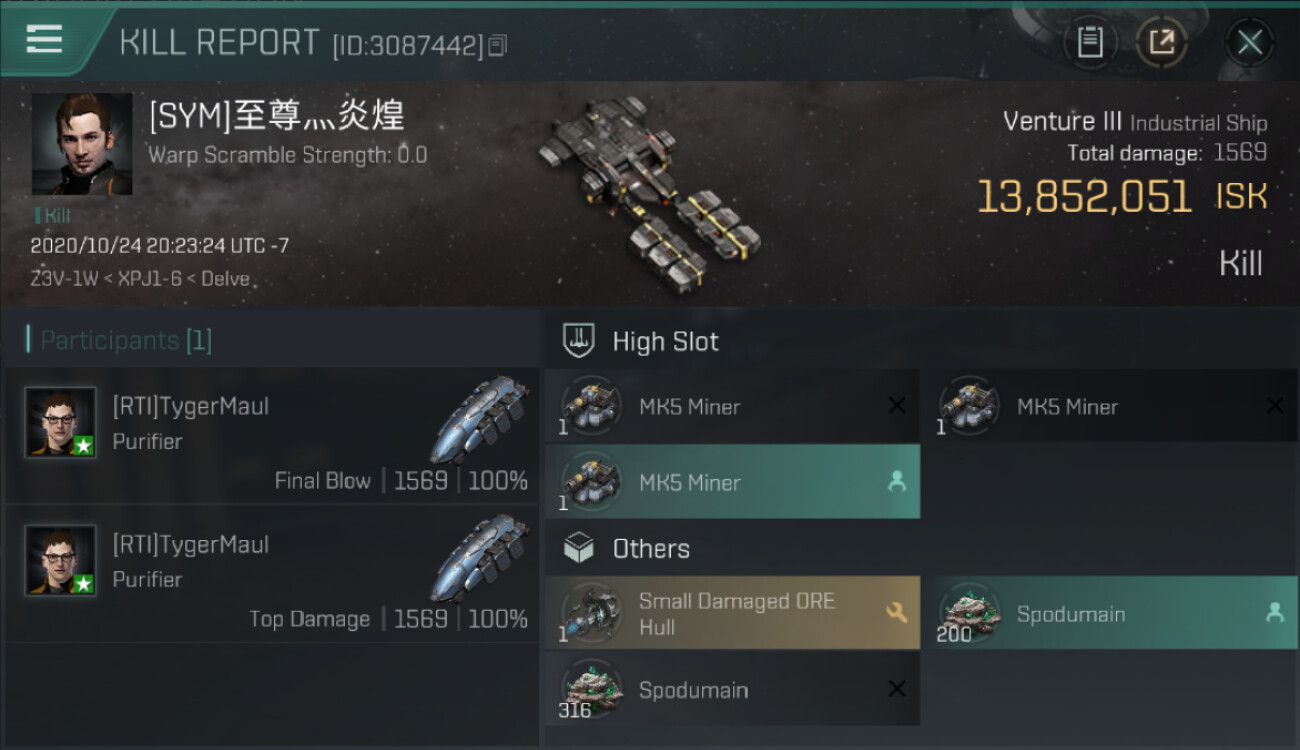Viewport: 1300px width, 750px height.
Task: Open the hamburger main menu
Action: coord(44,39)
